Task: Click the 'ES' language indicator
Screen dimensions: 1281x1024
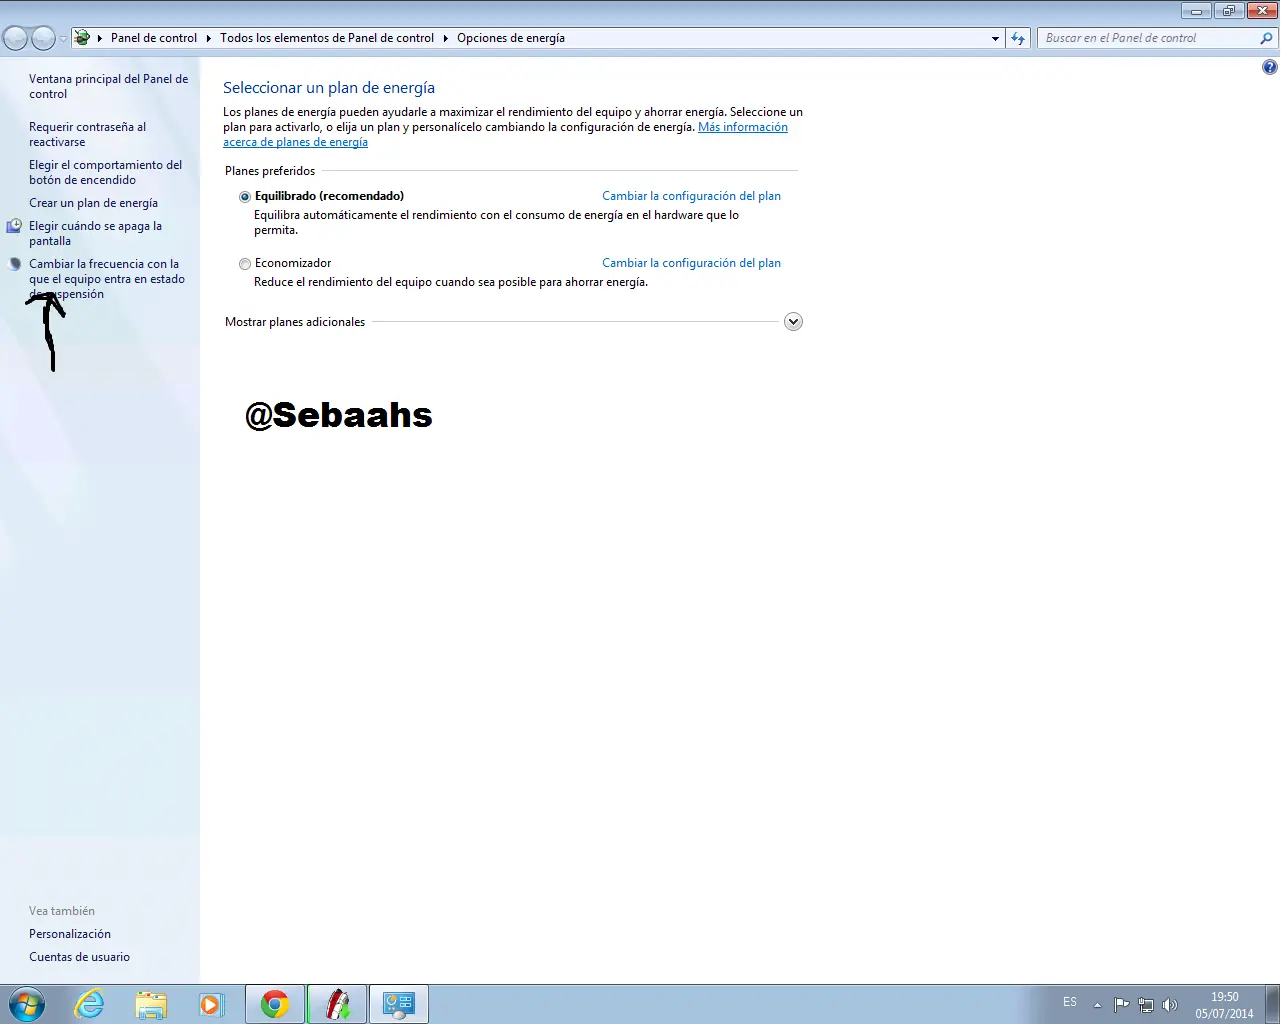Action: [x=1070, y=1002]
